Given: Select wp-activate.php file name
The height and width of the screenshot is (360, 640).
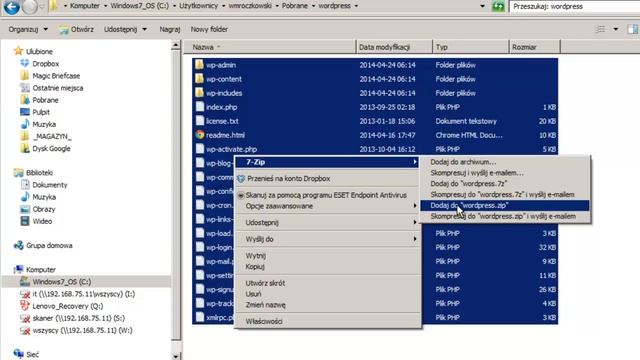Looking at the screenshot, I should tap(231, 149).
